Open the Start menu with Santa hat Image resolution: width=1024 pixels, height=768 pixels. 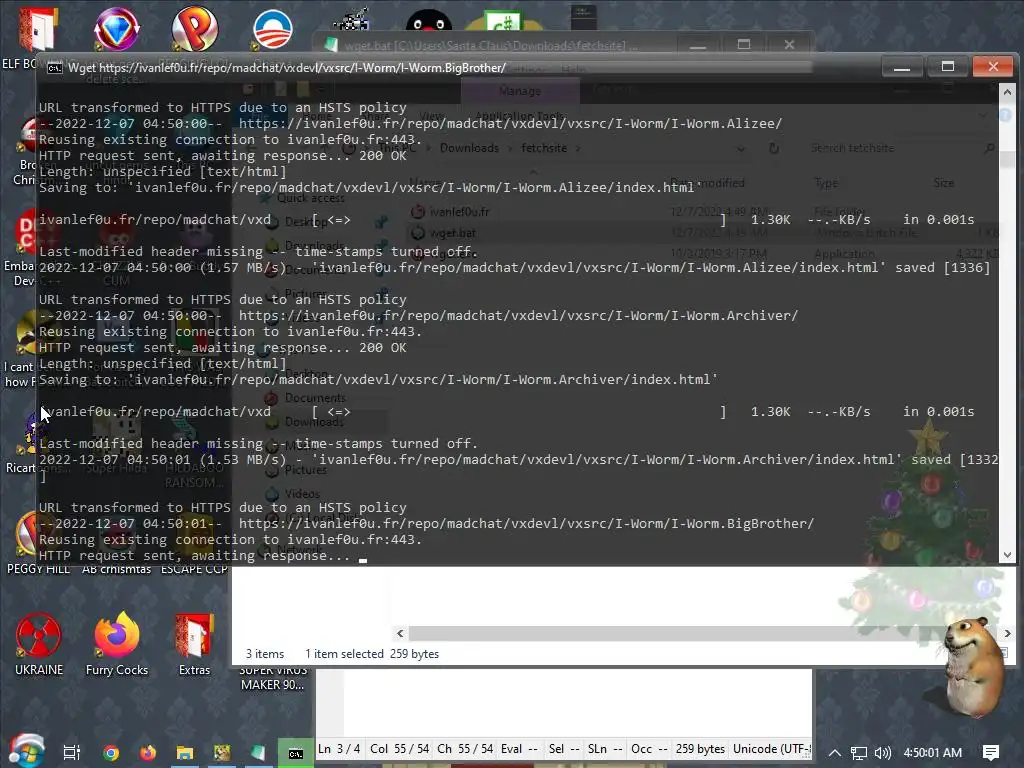[25, 751]
